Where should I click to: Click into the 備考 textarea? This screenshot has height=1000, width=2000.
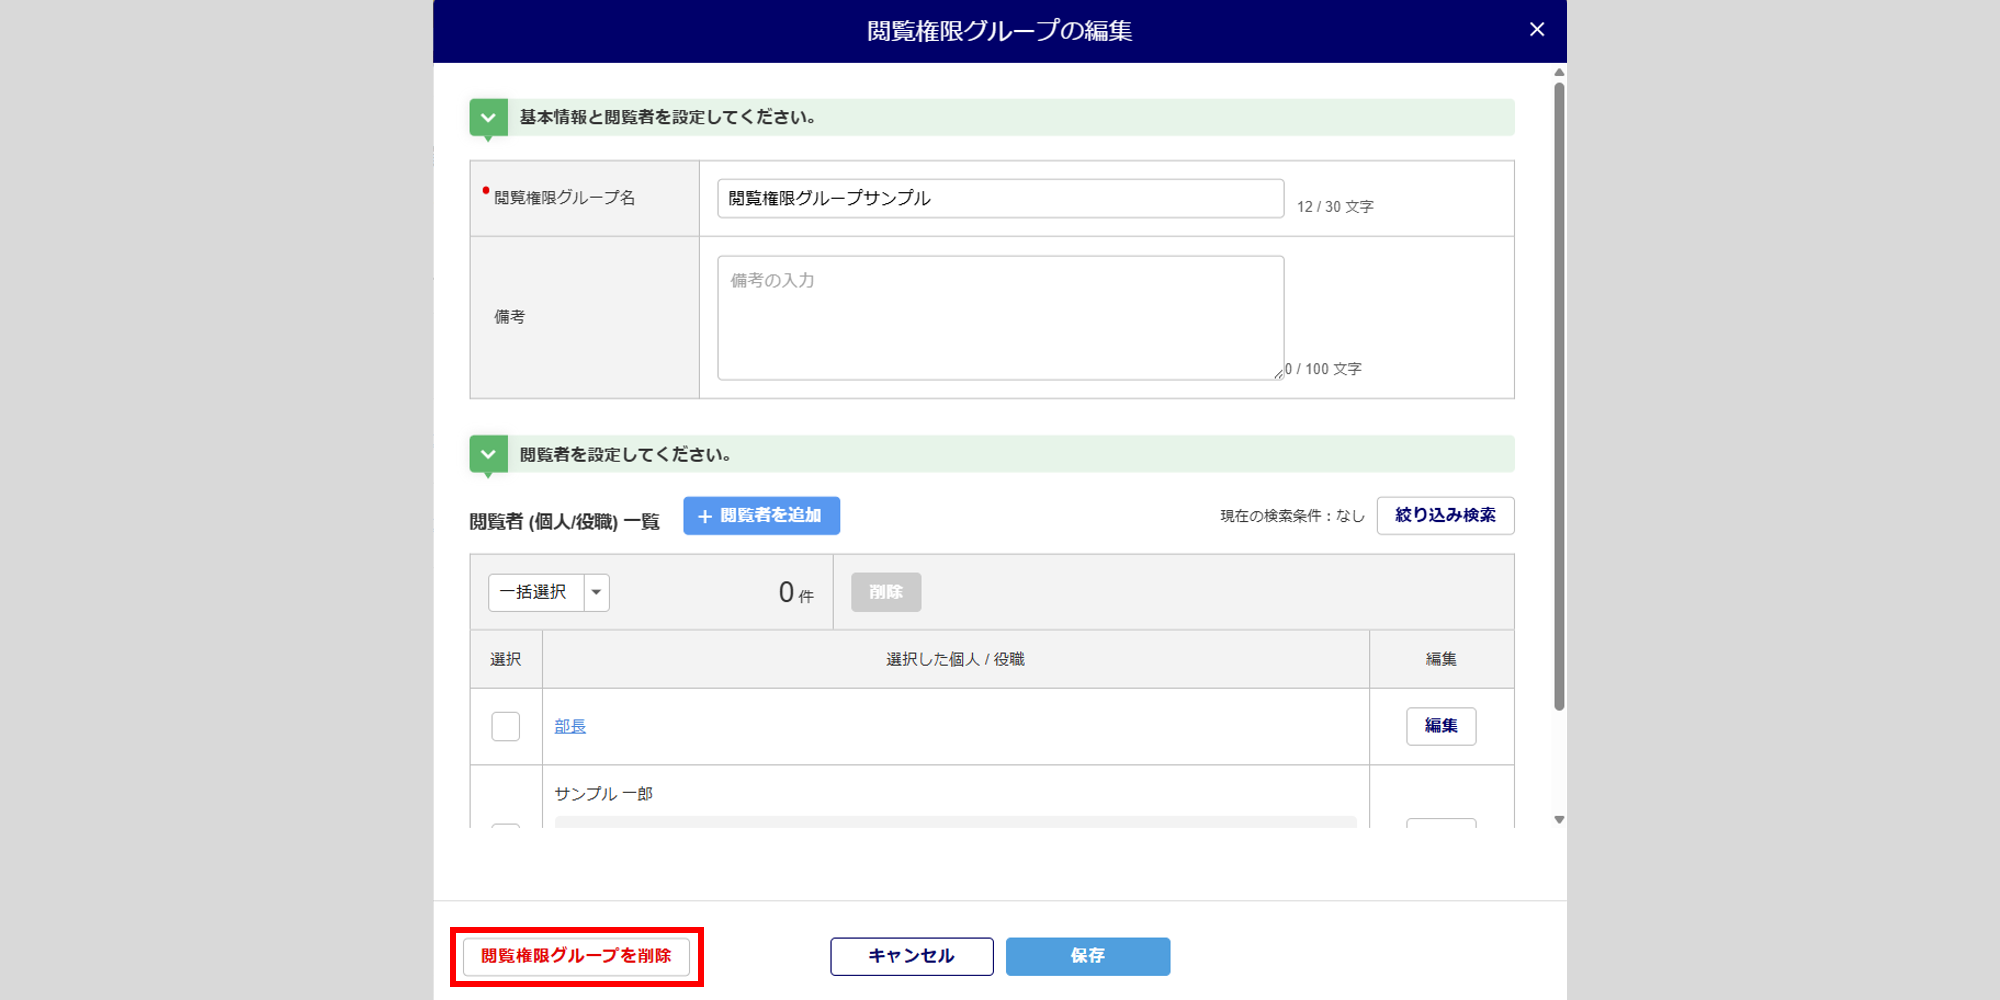click(1000, 318)
